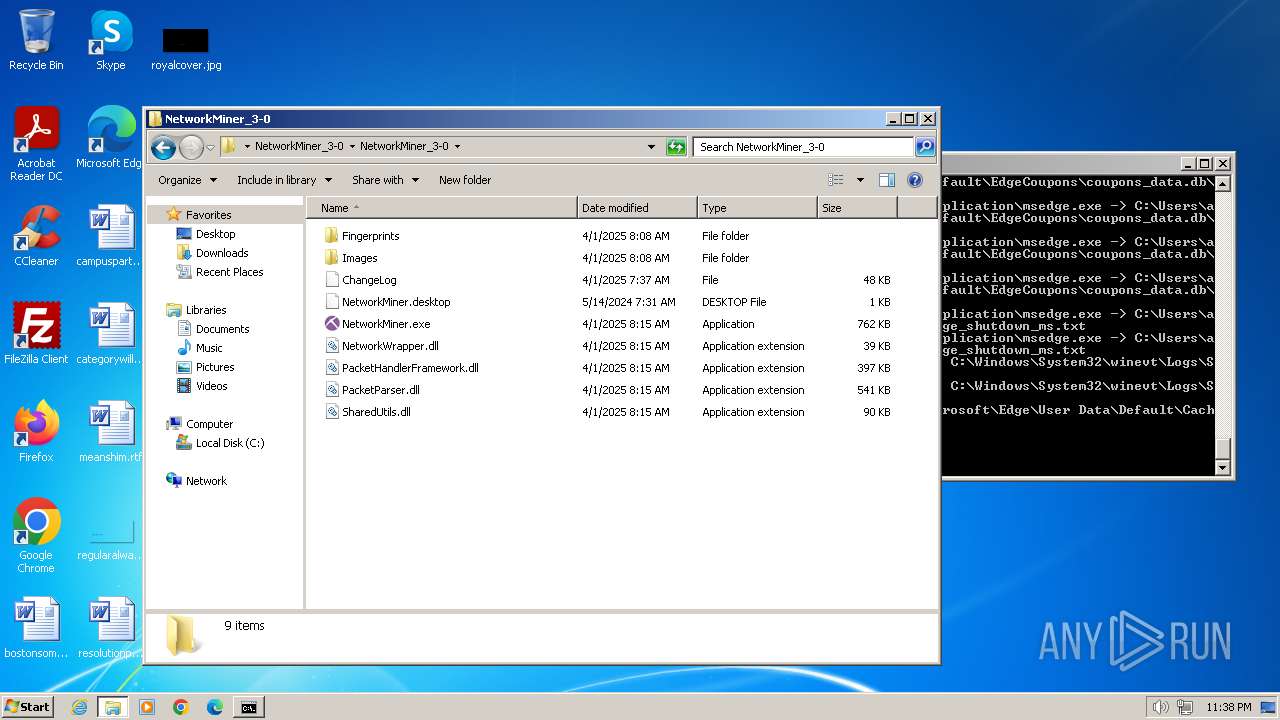The image size is (1280, 720).
Task: Open the Google Chrome desktop shortcut
Action: pyautogui.click(x=36, y=536)
